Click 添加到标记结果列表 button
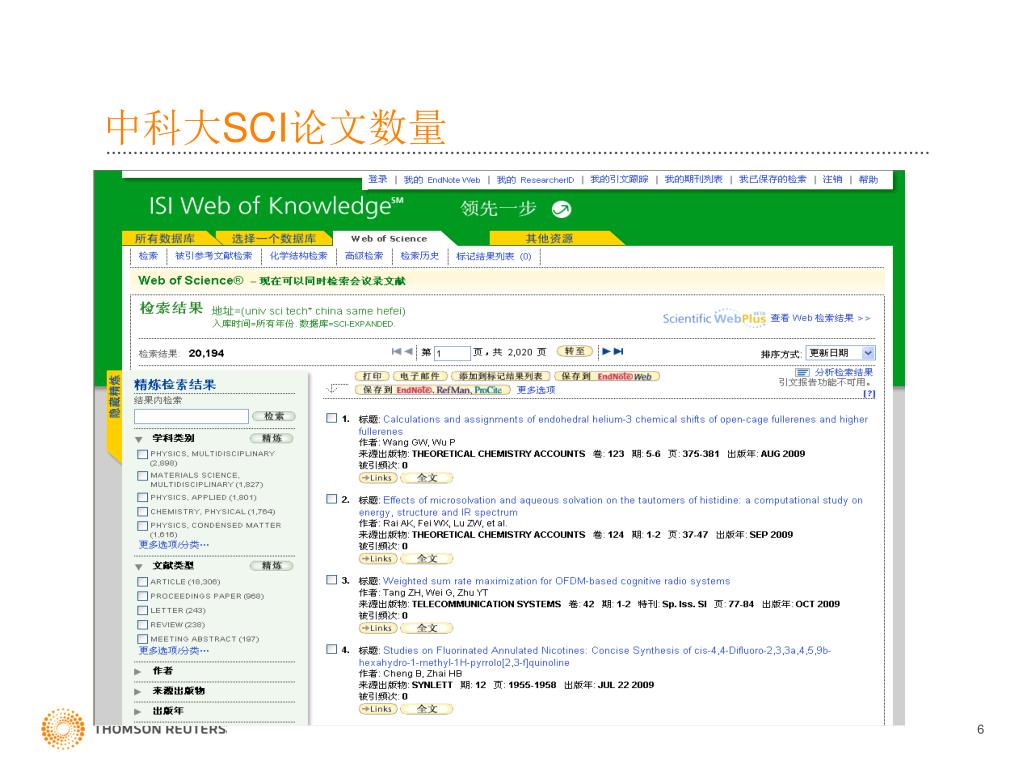The image size is (1024, 768). coord(500,376)
